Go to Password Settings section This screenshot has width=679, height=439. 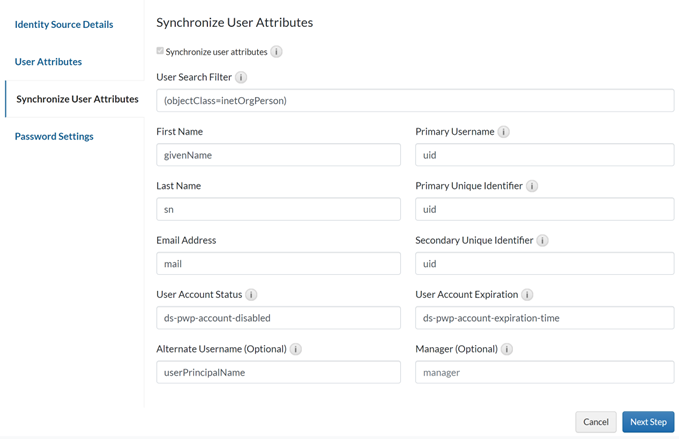pyautogui.click(x=54, y=136)
